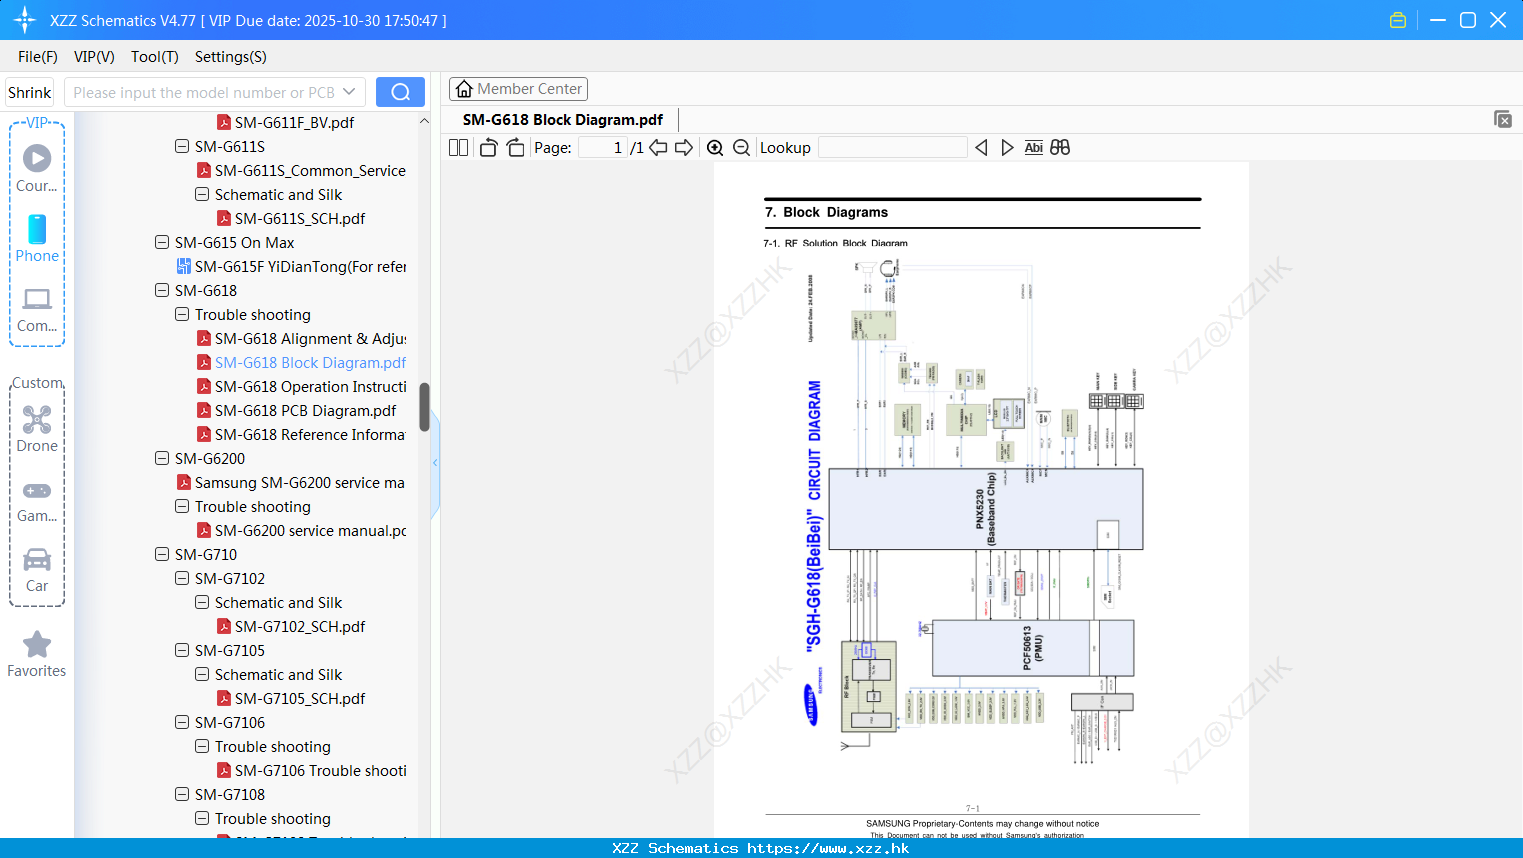Viewport: 1523px width, 858px height.
Task: Collapse the SM-G615 On Max node
Action: tap(162, 242)
